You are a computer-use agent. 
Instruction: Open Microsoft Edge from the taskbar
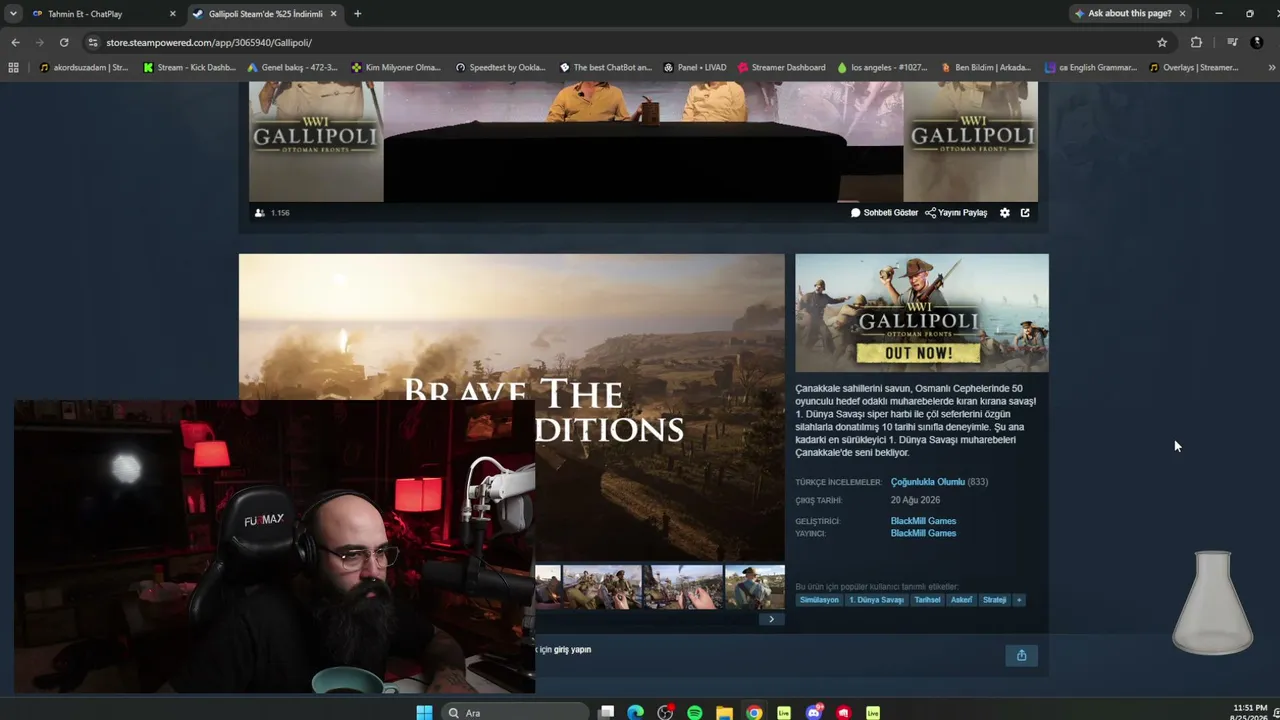635,713
